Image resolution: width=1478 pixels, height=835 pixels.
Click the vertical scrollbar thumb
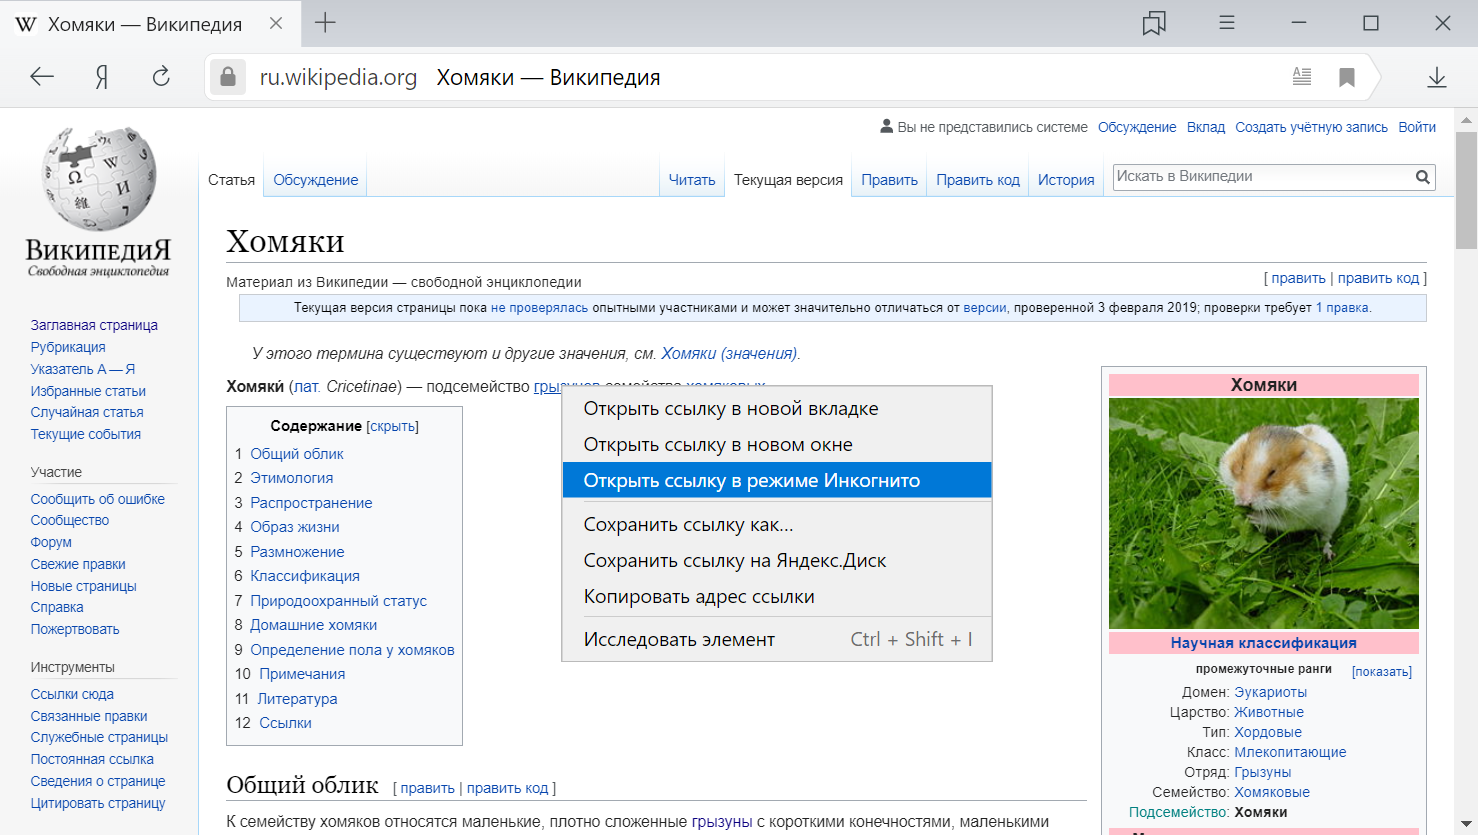pos(1466,190)
